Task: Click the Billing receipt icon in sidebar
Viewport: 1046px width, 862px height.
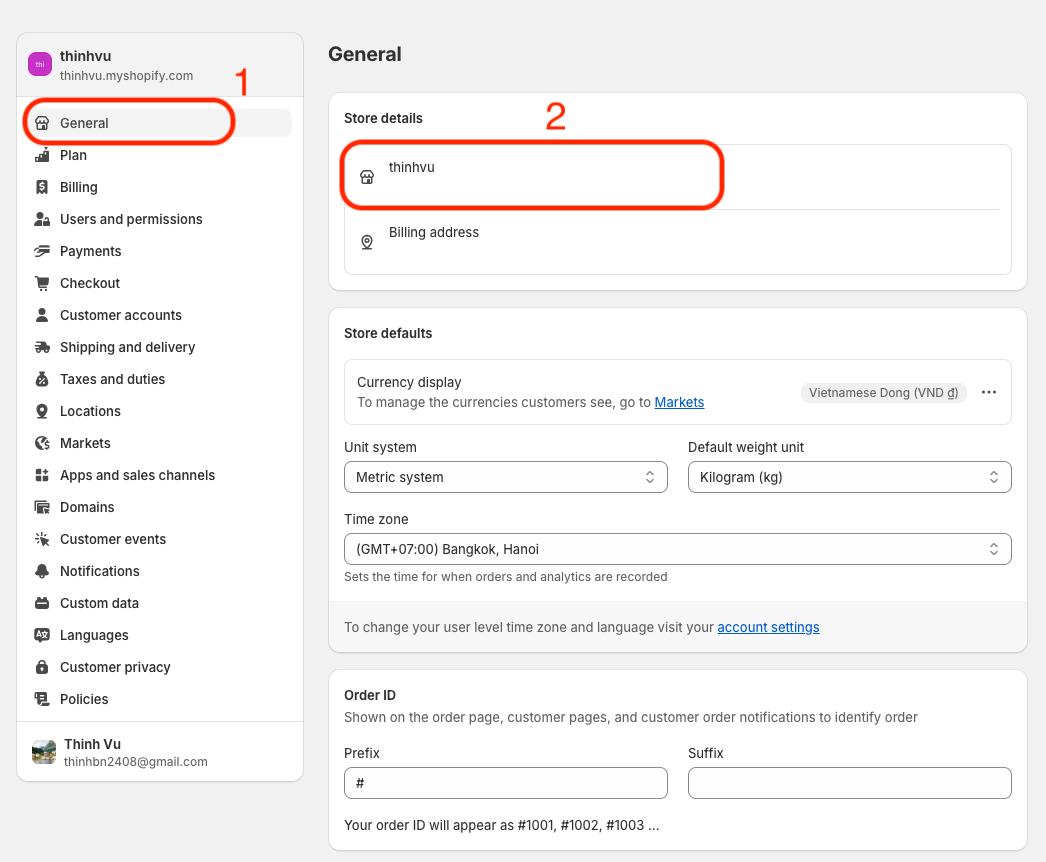Action: [x=42, y=187]
